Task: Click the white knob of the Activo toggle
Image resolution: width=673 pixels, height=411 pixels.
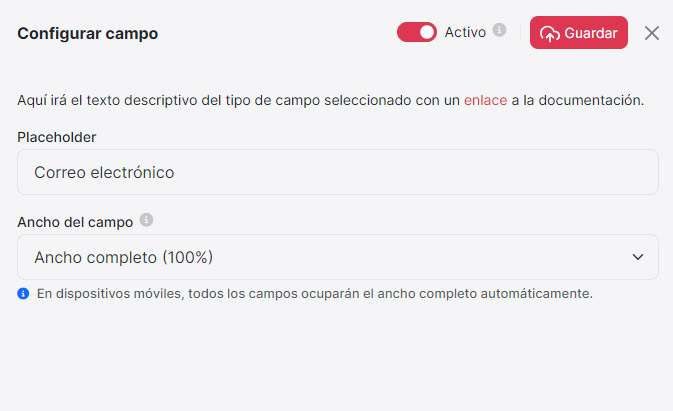Action: pyautogui.click(x=427, y=32)
